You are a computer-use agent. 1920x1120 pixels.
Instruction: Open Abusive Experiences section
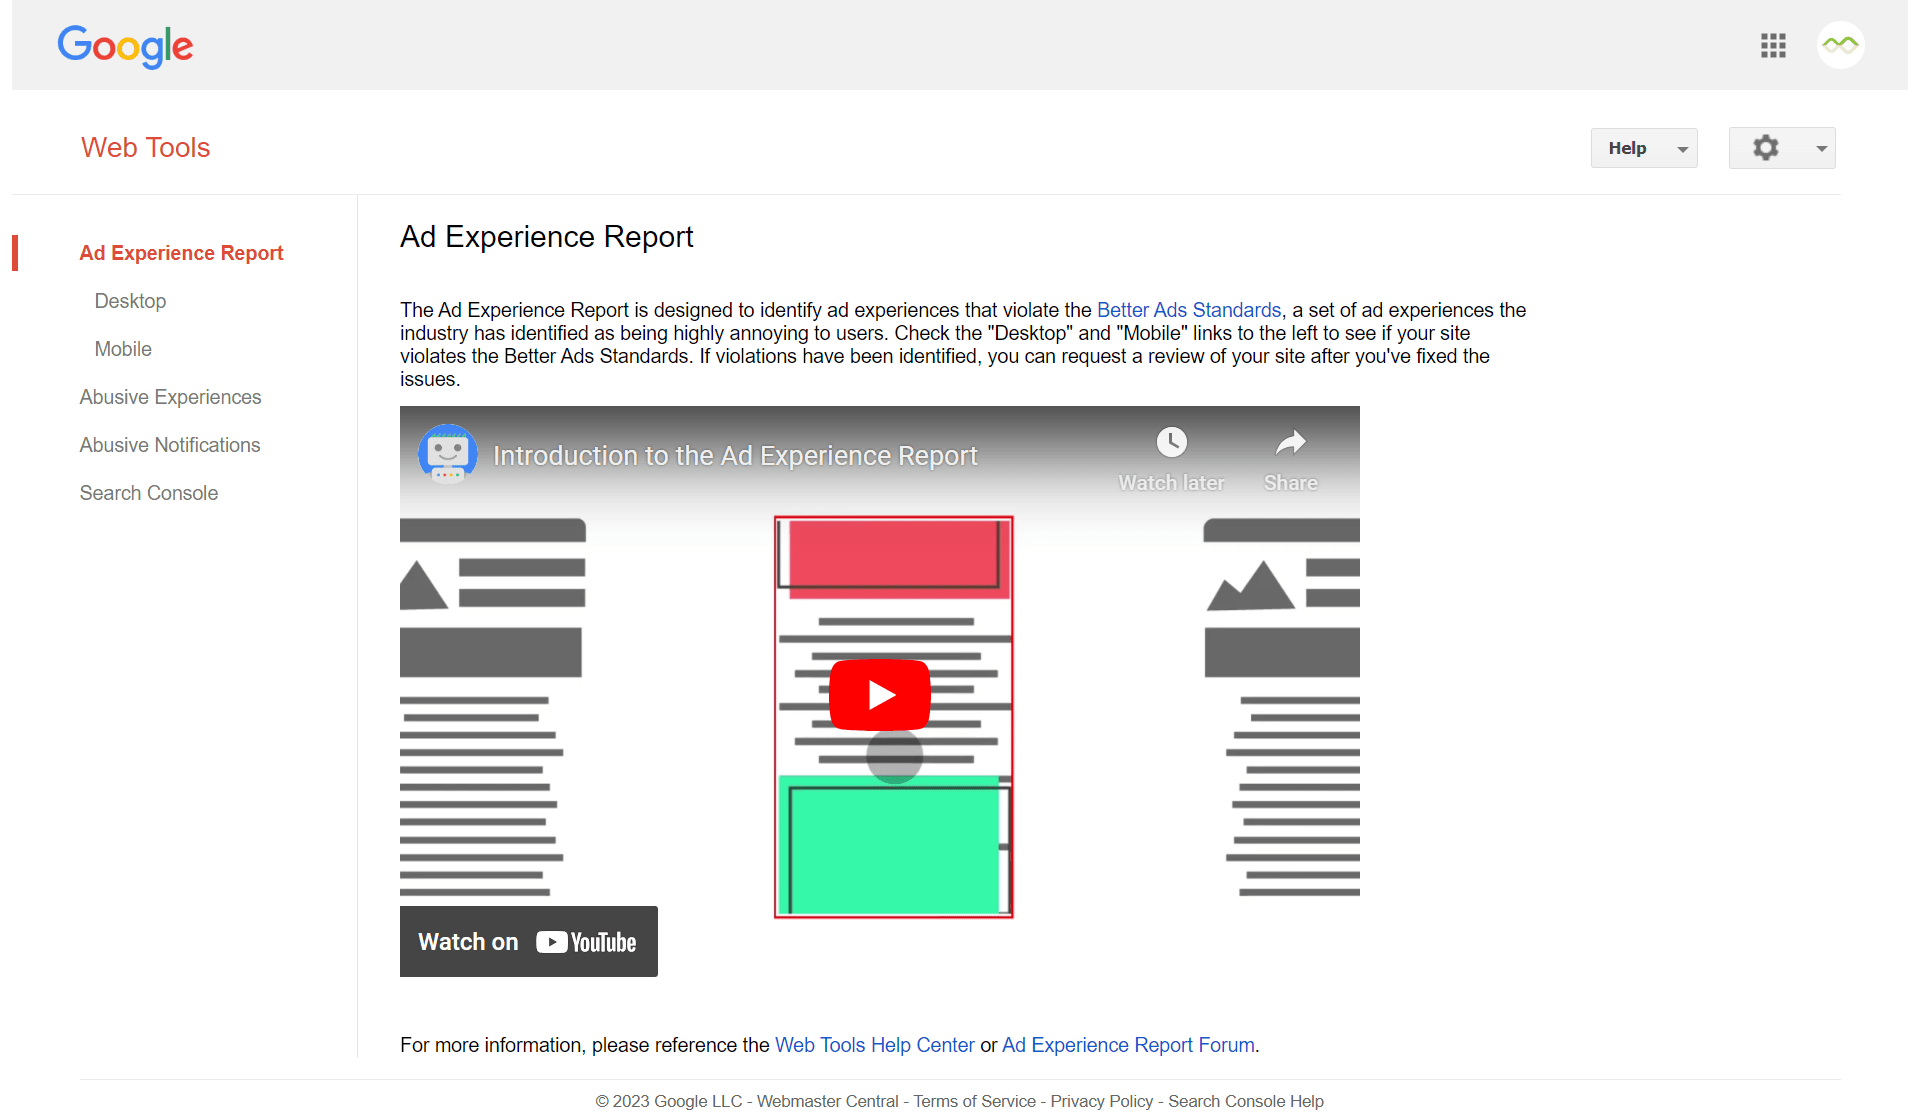click(x=170, y=397)
